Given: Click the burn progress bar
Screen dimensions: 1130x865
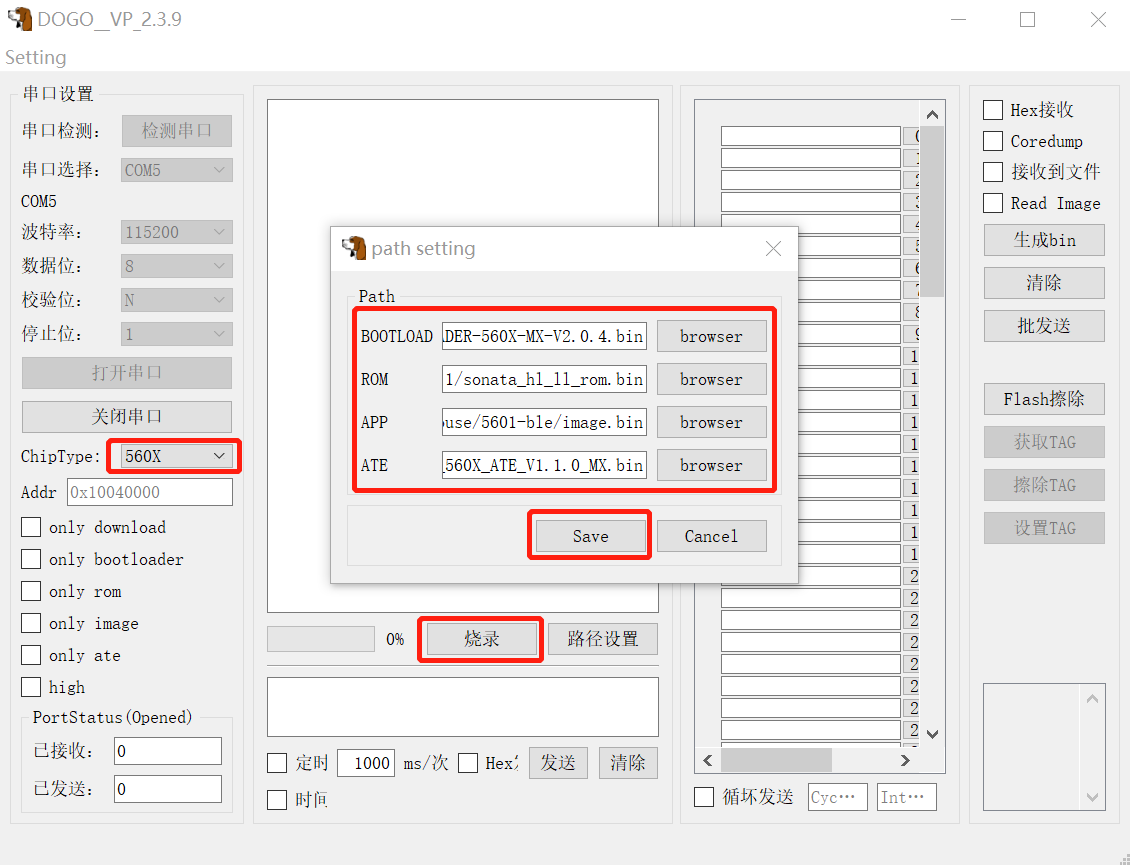Looking at the screenshot, I should click(x=321, y=639).
